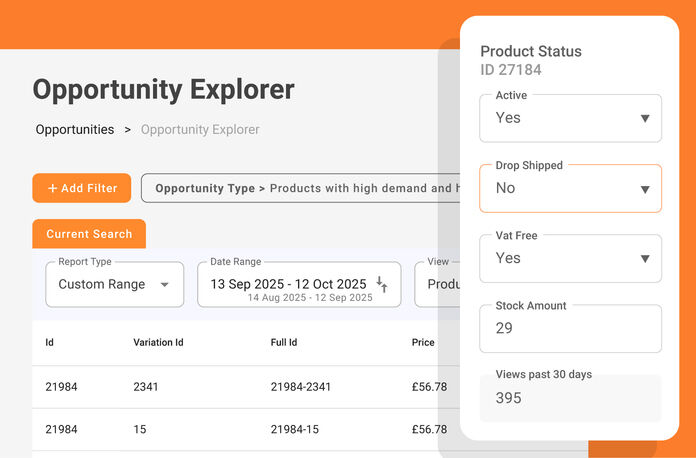Open the Report Type Custom Range dropdown
Screen dimensions: 696x458
[x=114, y=284]
